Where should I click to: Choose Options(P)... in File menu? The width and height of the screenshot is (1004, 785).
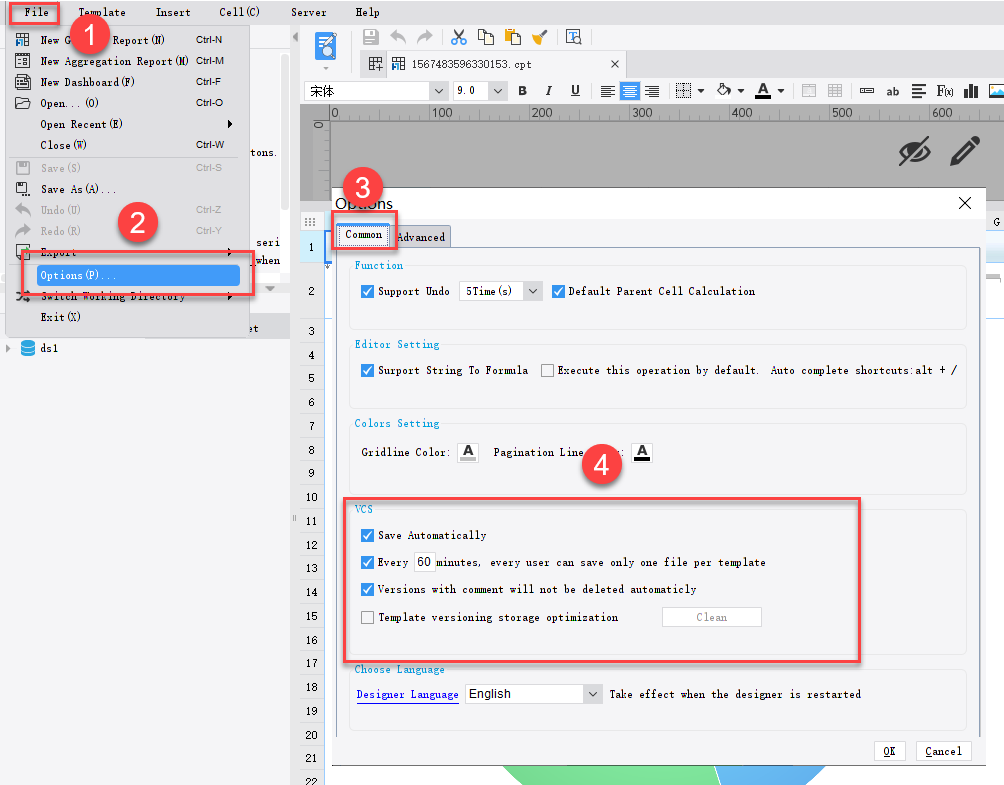tap(138, 275)
